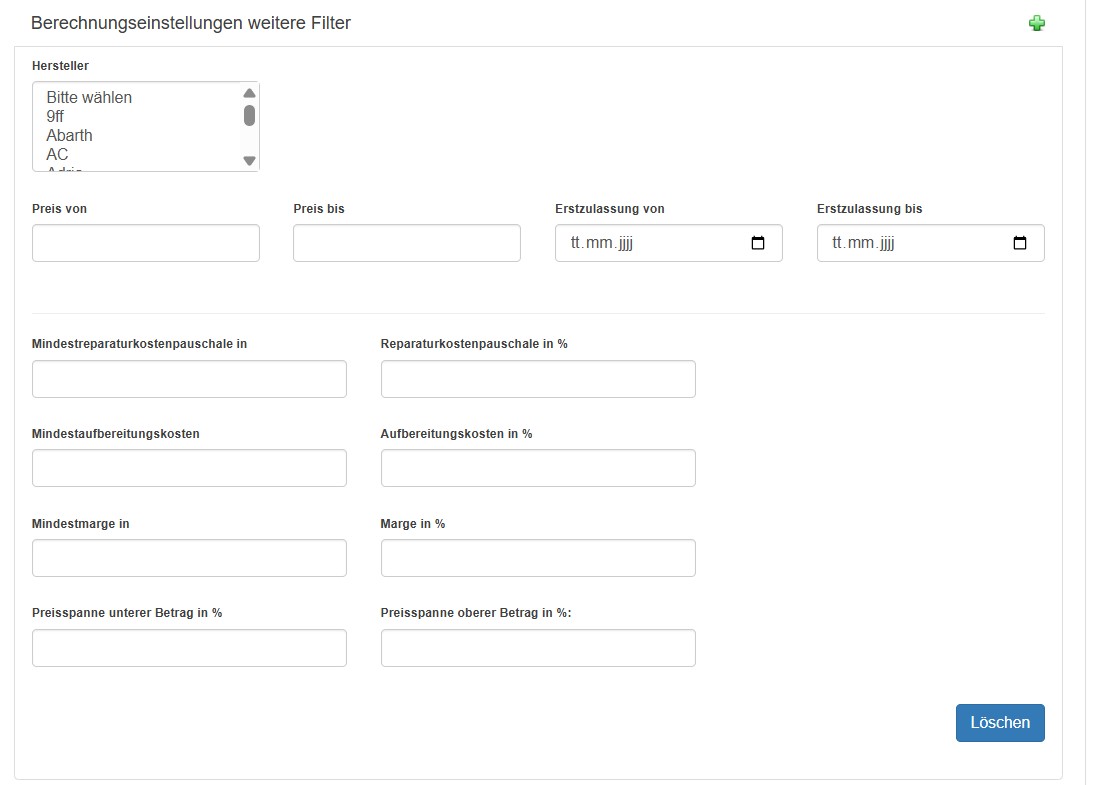Focus the Mindestreparaturkostenpauschale input
This screenshot has width=1093, height=785.
189,379
